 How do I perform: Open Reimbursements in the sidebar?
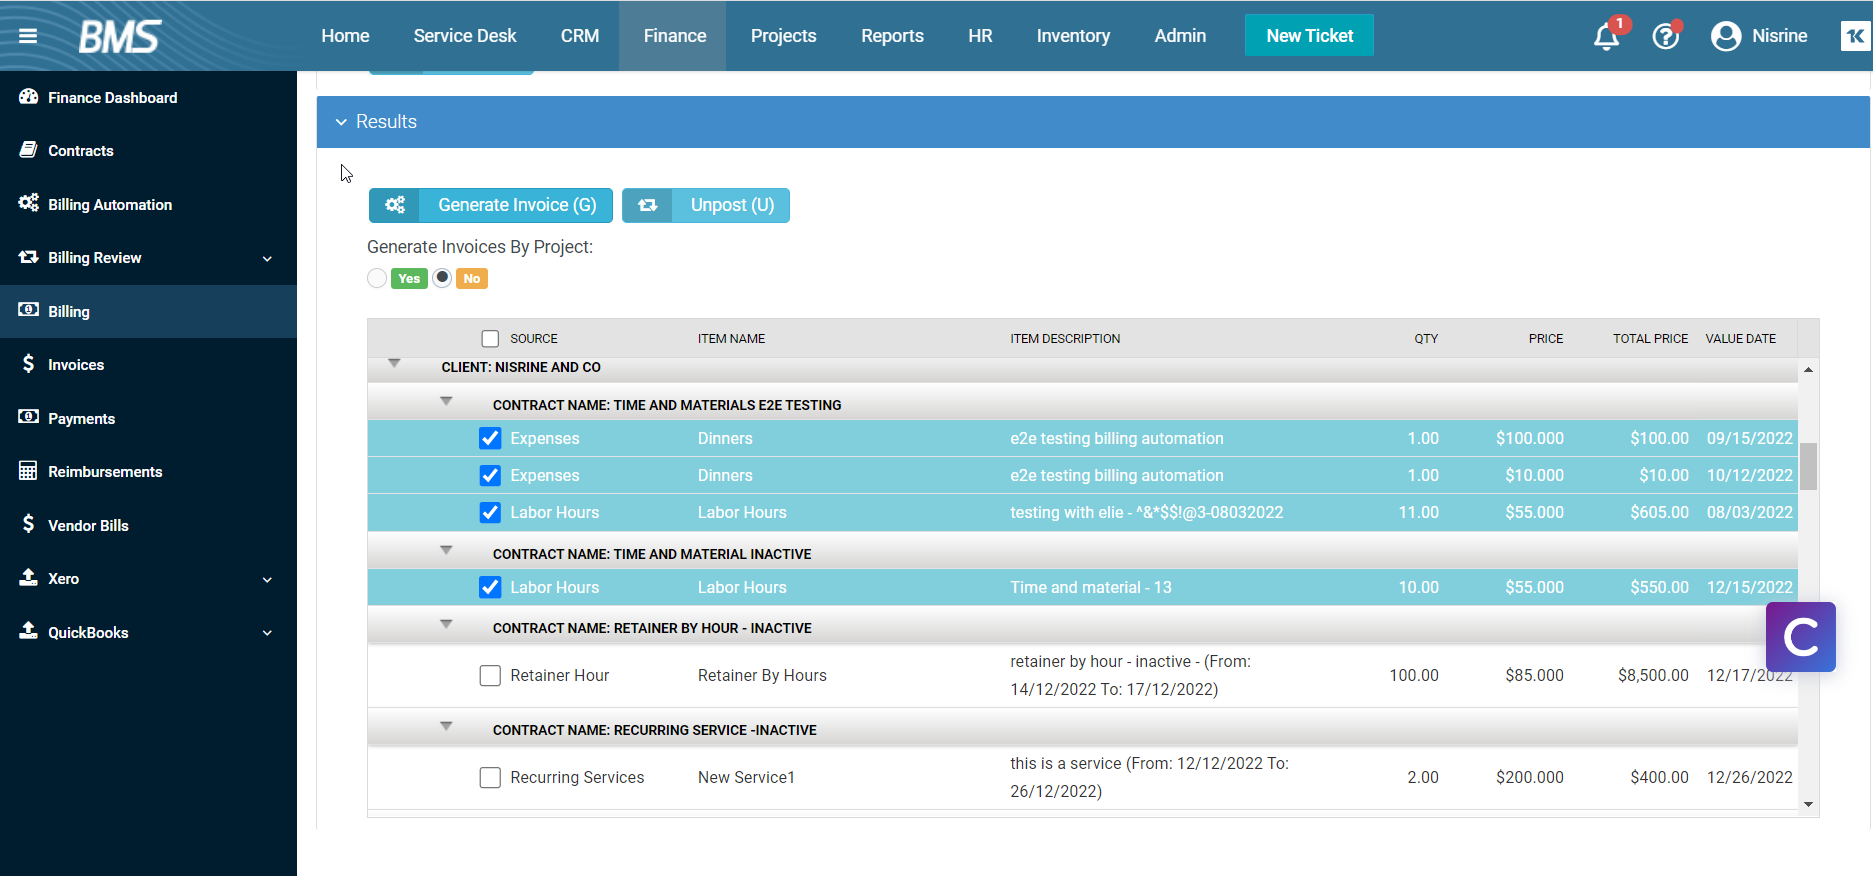pyautogui.click(x=105, y=472)
